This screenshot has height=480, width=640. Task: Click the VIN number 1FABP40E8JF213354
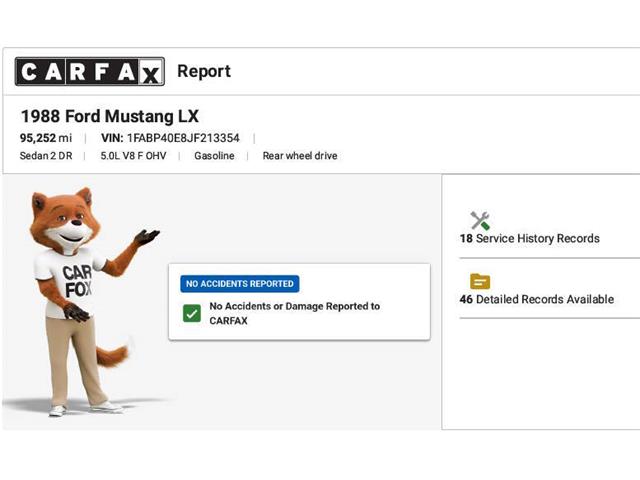tap(183, 138)
